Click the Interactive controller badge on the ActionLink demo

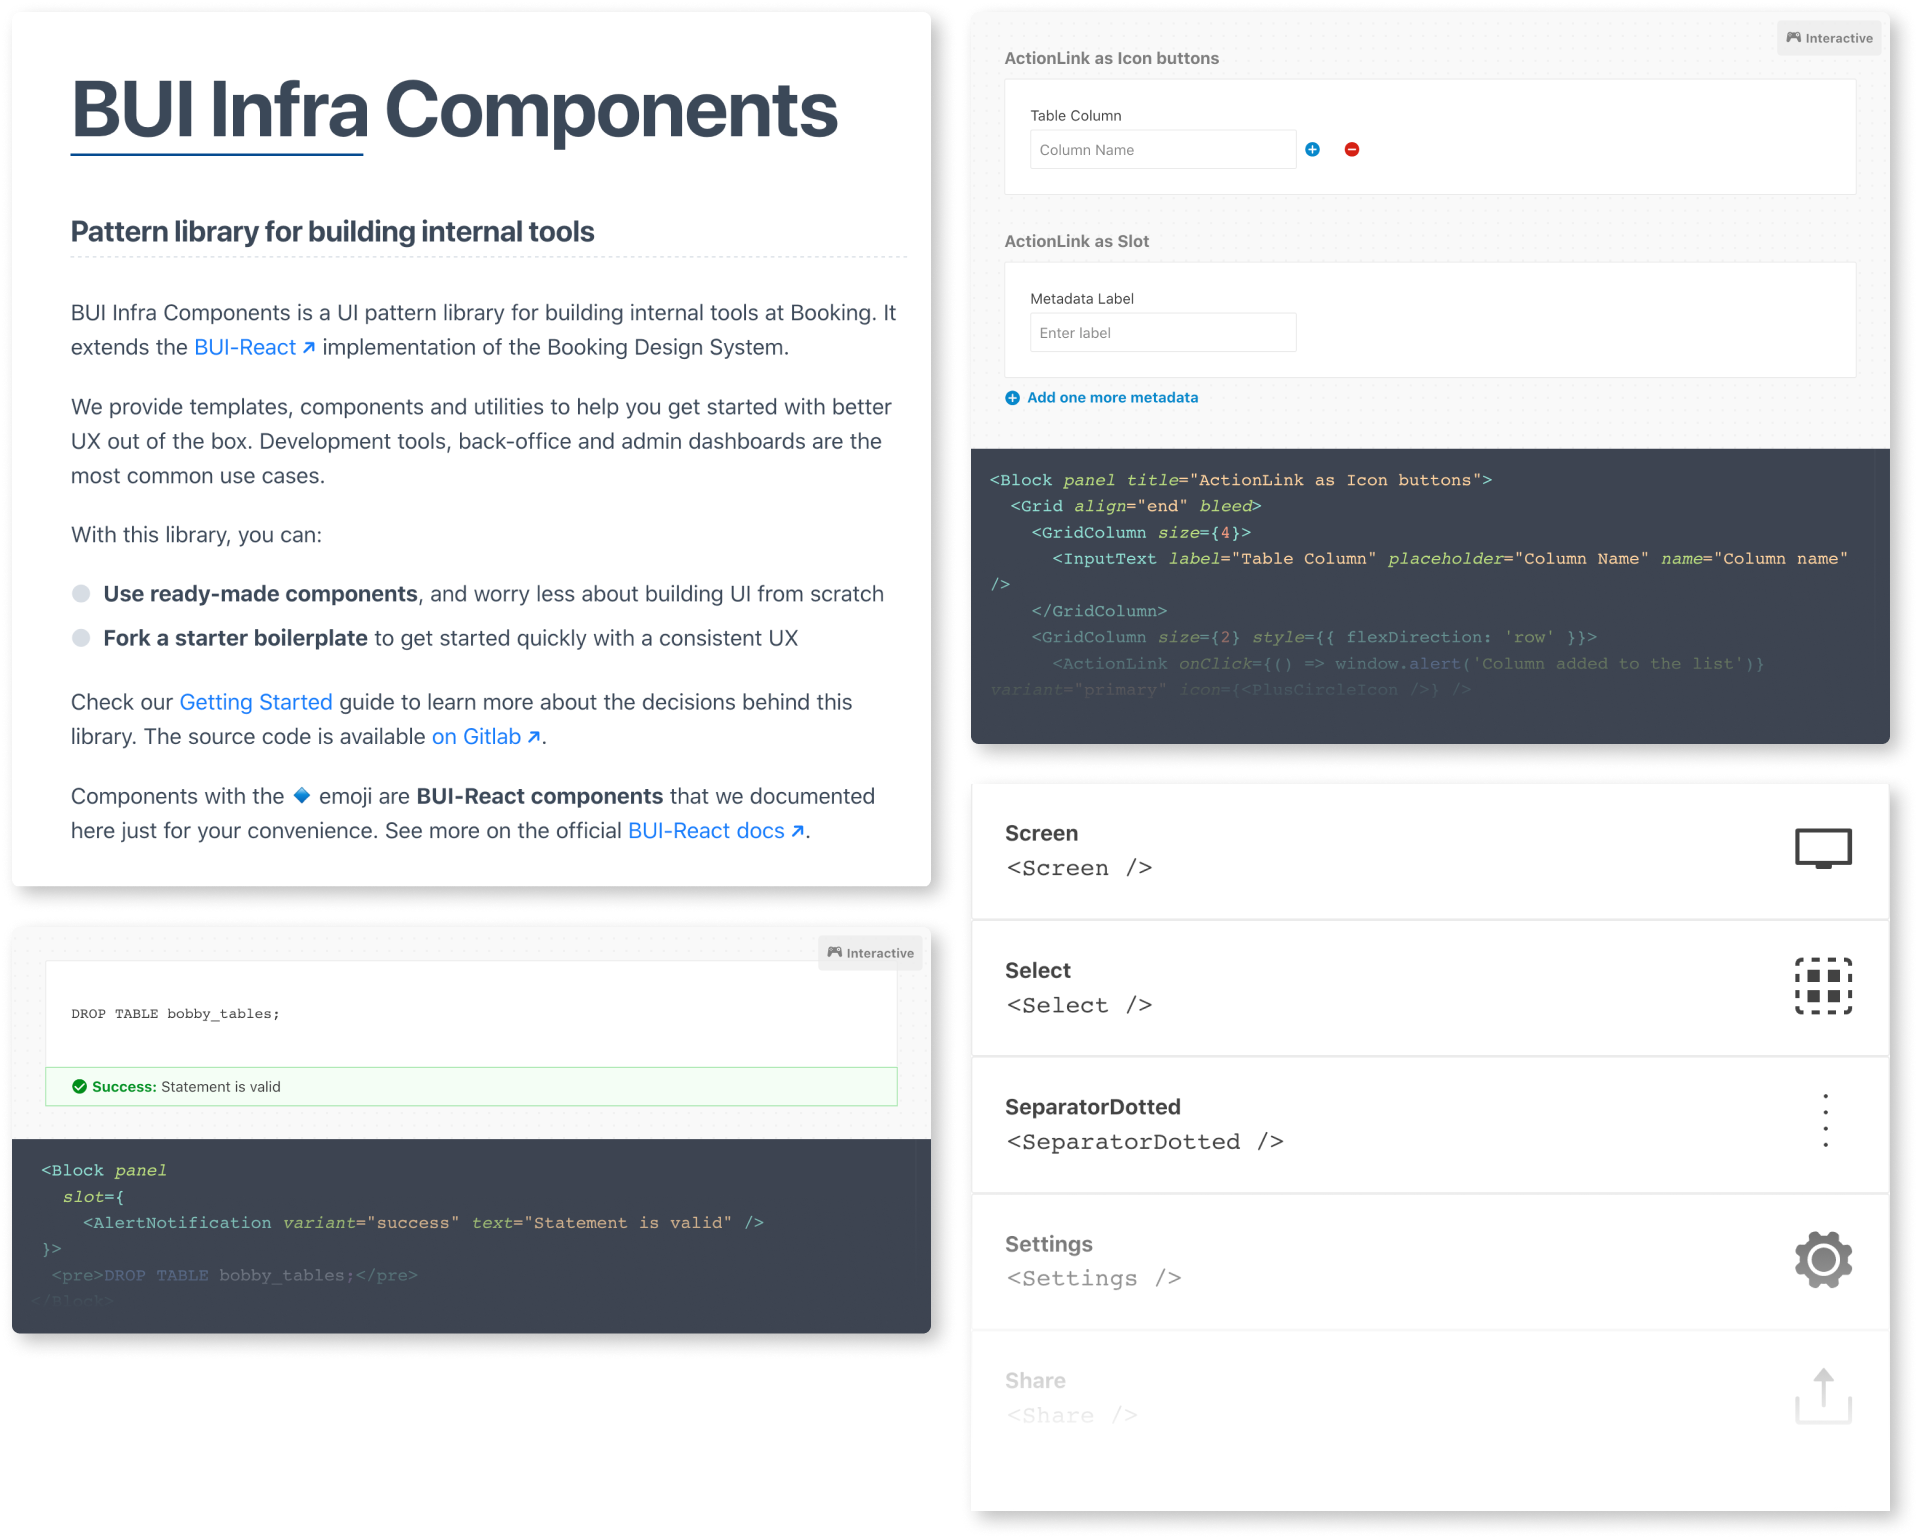pos(1829,37)
